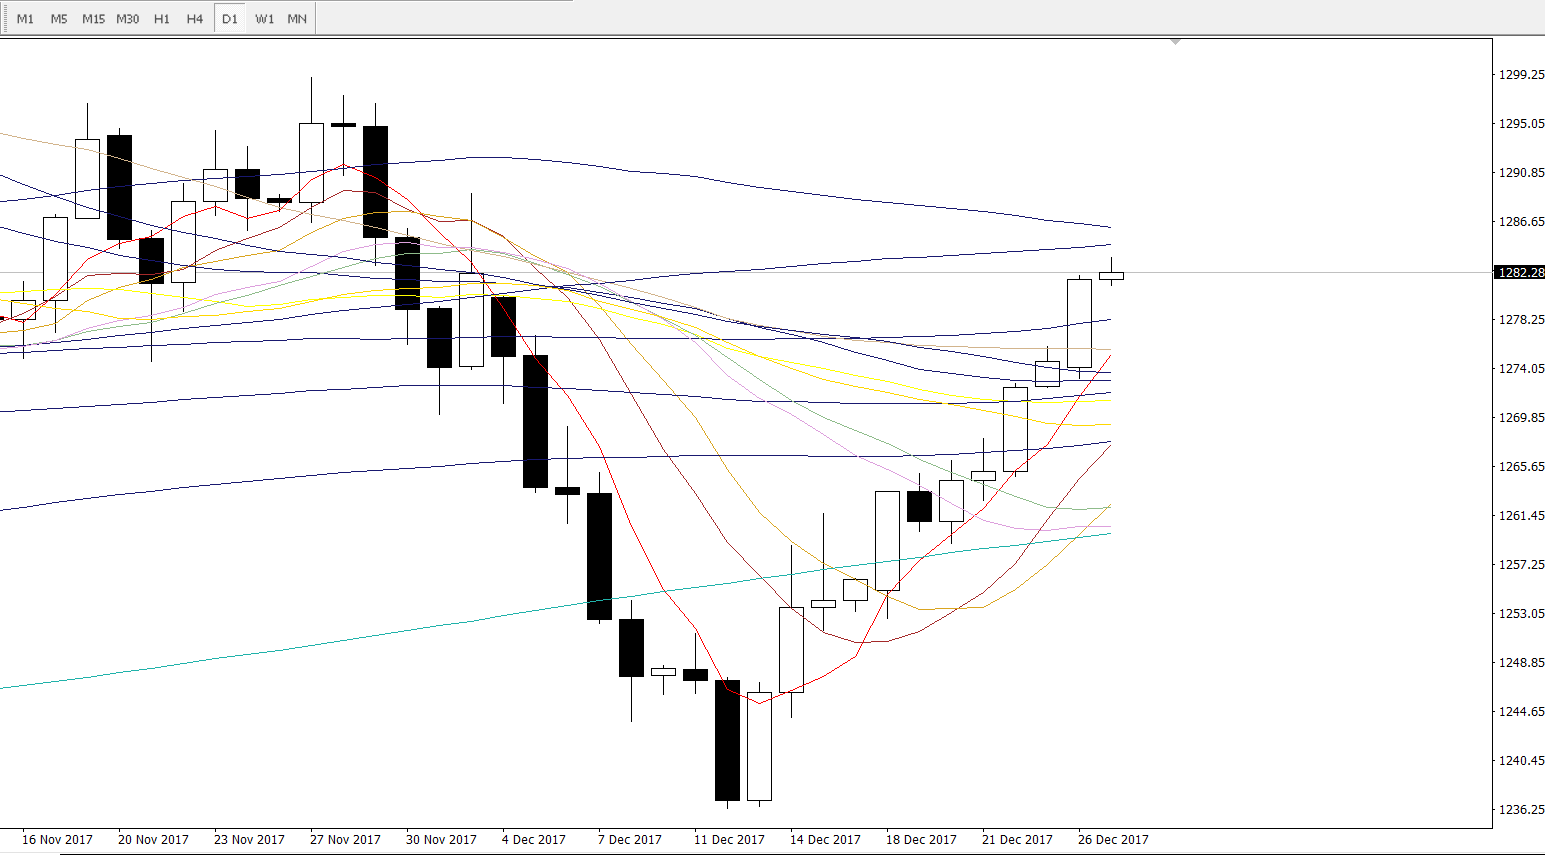Select the M5 timeframe button
The image size is (1545, 855).
[59, 19]
